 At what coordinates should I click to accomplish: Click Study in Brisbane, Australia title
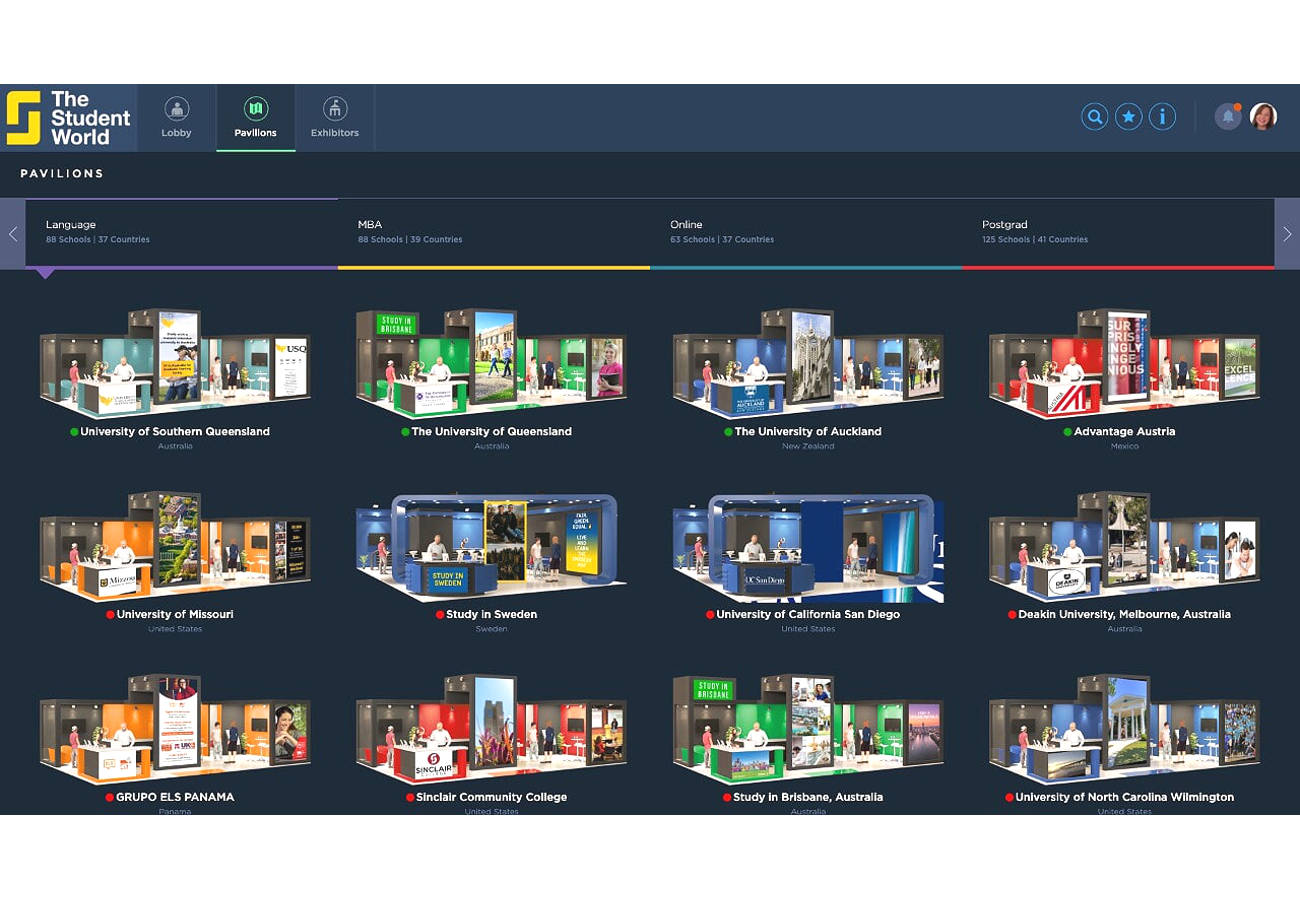(808, 797)
